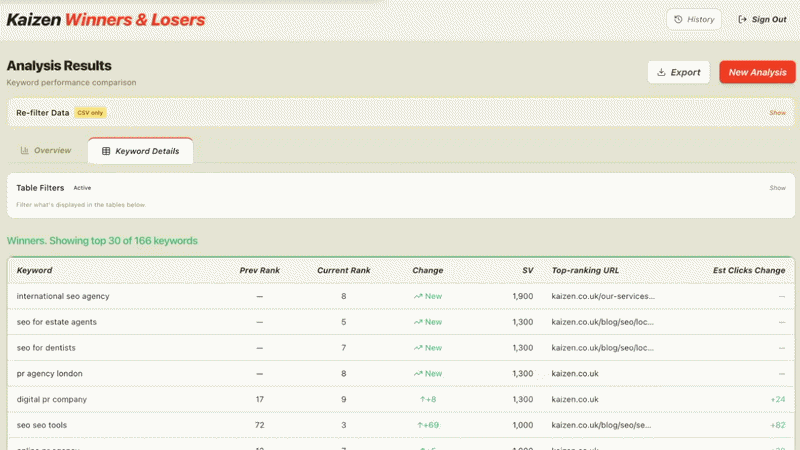This screenshot has height=450, width=800.
Task: Click the Overview chart icon
Action: (x=24, y=151)
